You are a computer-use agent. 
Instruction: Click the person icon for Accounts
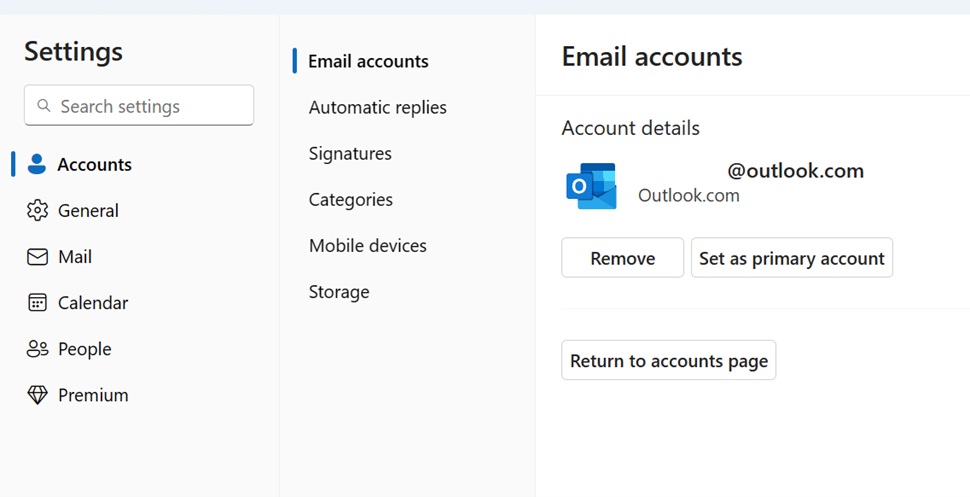(37, 165)
